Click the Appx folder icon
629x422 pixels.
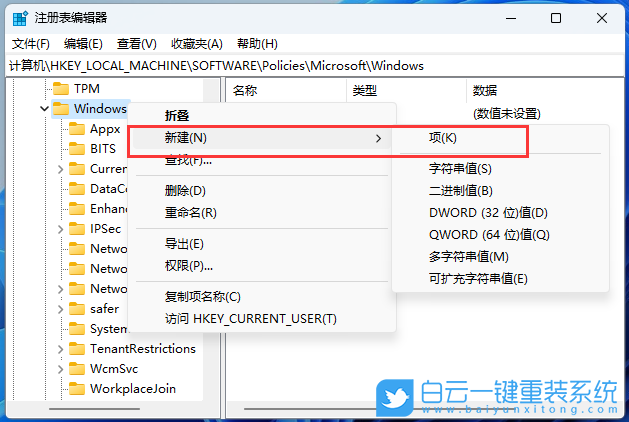[x=77, y=129]
